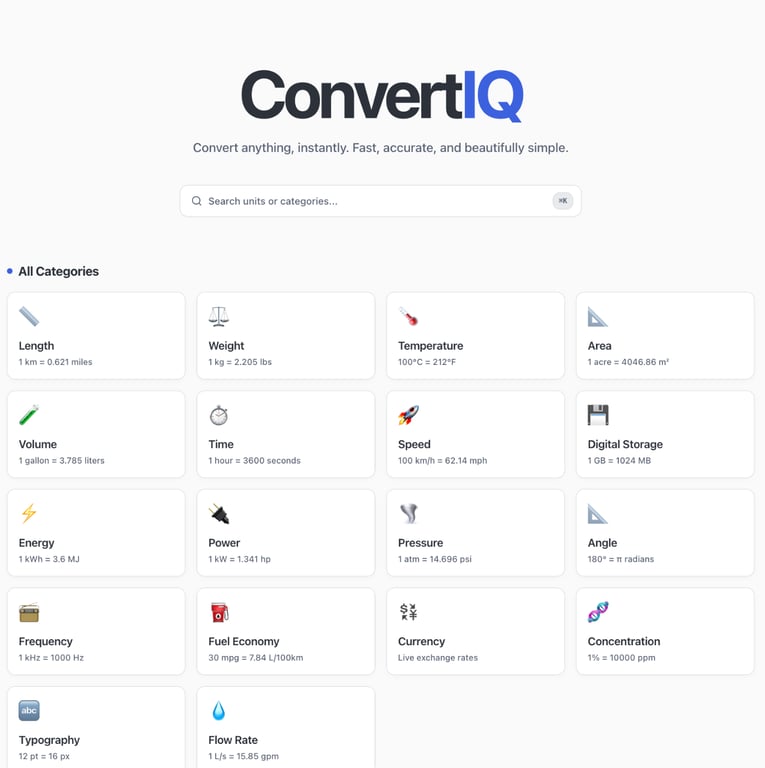This screenshot has width=765, height=768.
Task: Select the DNA Concentration icon
Action: point(598,612)
